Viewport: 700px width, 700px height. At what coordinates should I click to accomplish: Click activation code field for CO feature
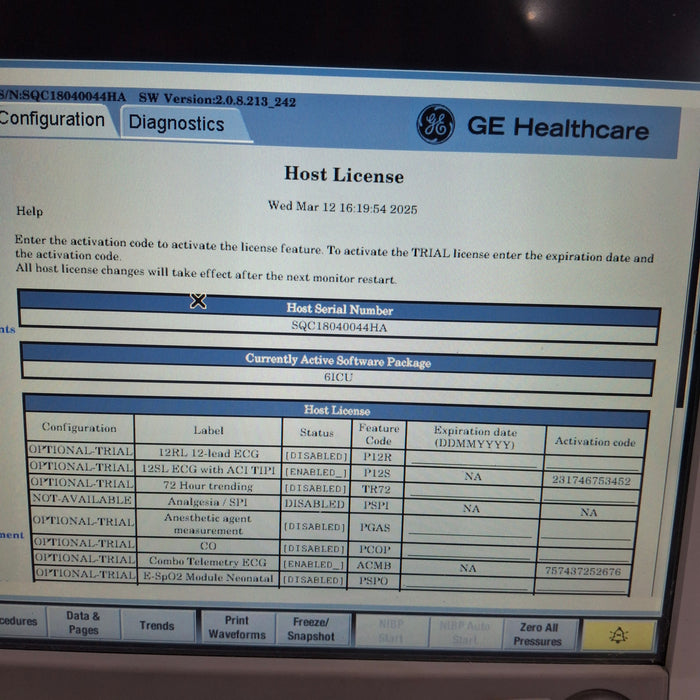pyautogui.click(x=588, y=554)
